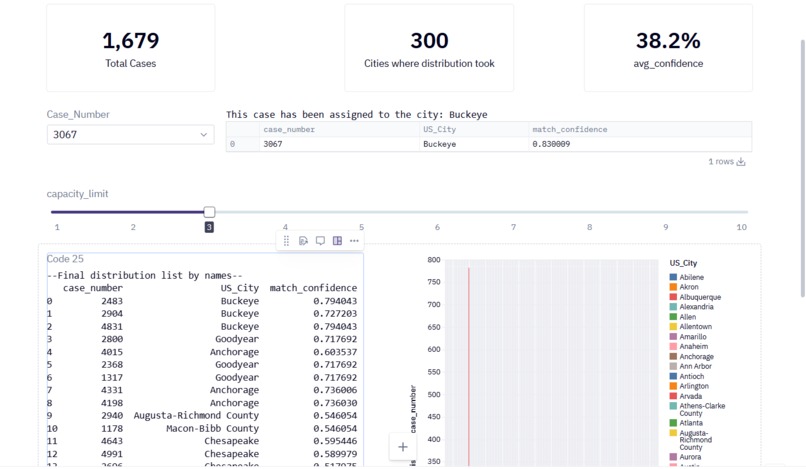Select the Buckeye cell in result table
806x469 pixels.
coord(474,144)
